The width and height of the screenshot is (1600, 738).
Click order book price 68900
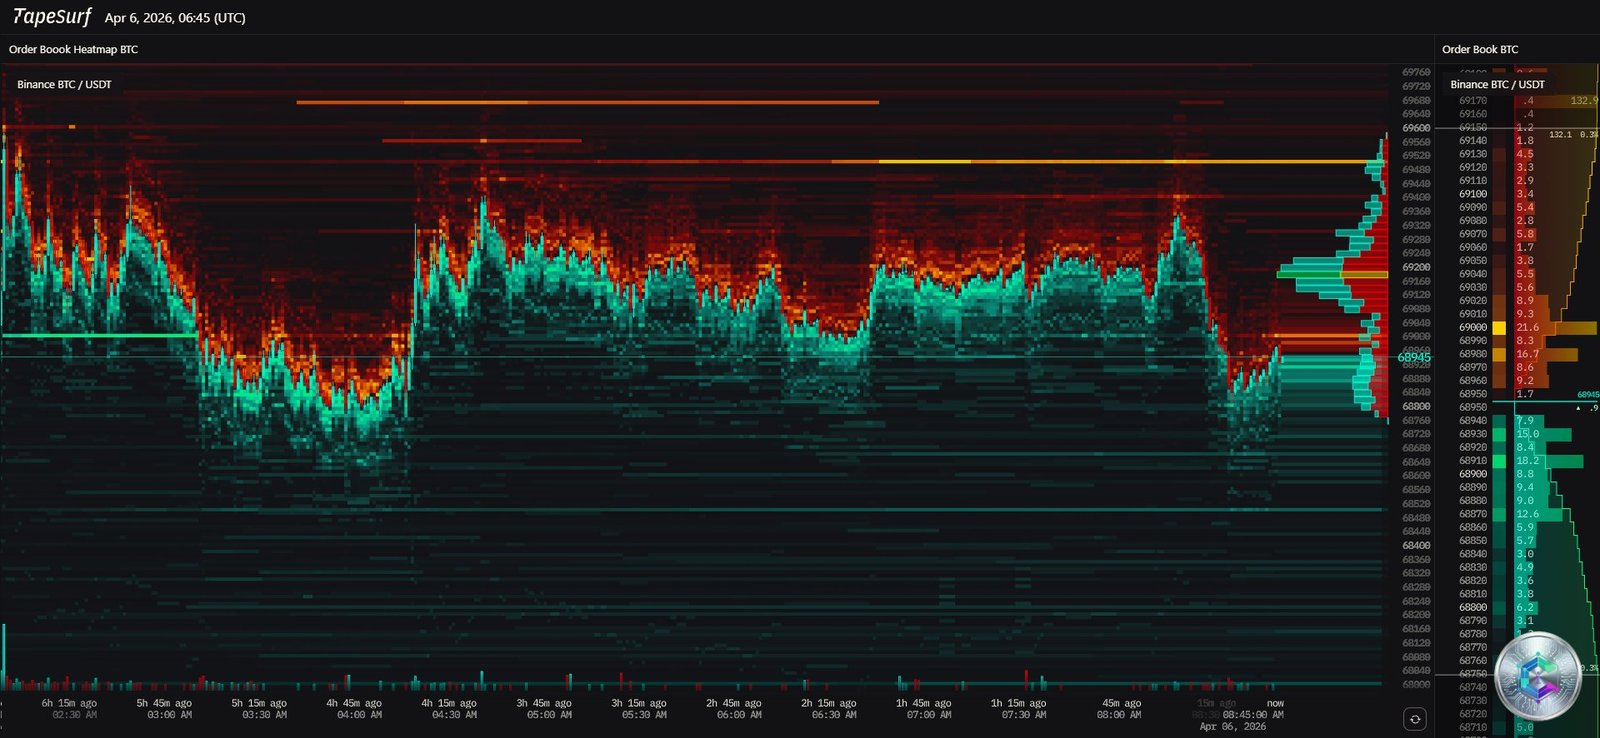(x=1473, y=474)
